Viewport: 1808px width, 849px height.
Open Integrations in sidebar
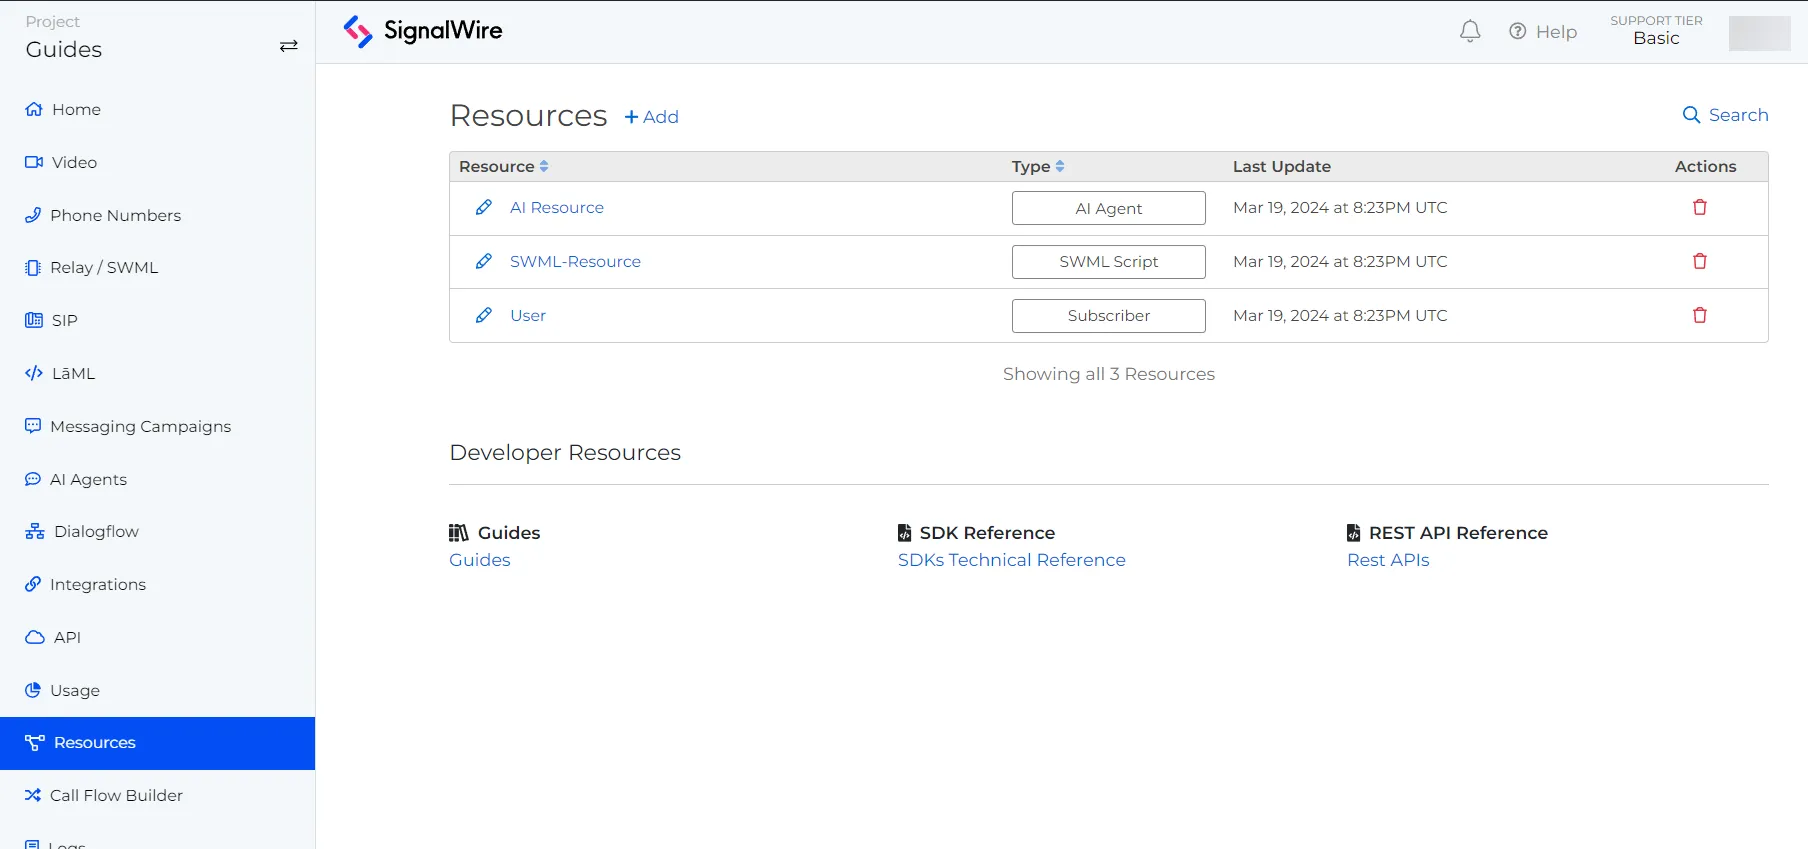point(158,584)
